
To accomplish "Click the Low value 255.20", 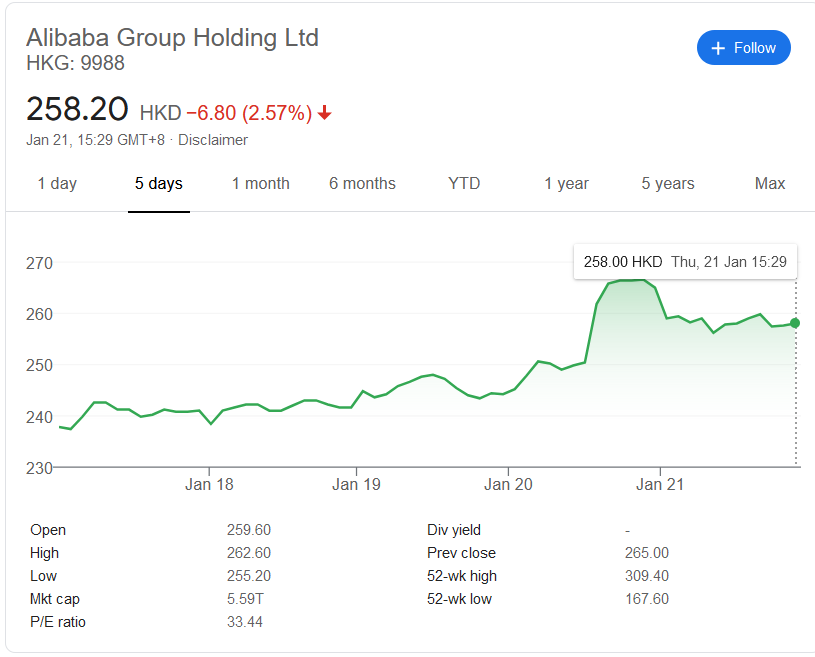I will point(248,575).
